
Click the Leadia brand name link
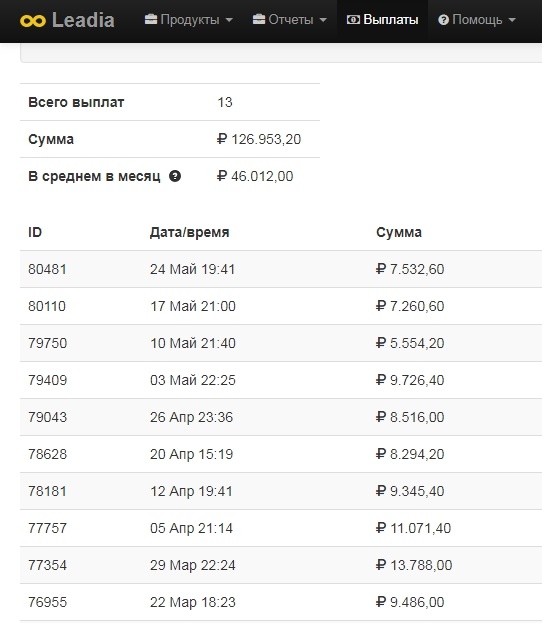click(83, 20)
